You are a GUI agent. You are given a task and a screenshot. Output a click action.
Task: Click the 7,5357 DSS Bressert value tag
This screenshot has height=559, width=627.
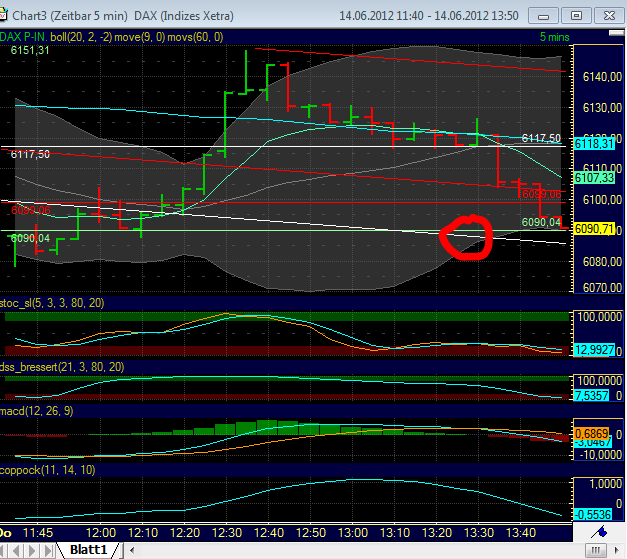pos(591,396)
